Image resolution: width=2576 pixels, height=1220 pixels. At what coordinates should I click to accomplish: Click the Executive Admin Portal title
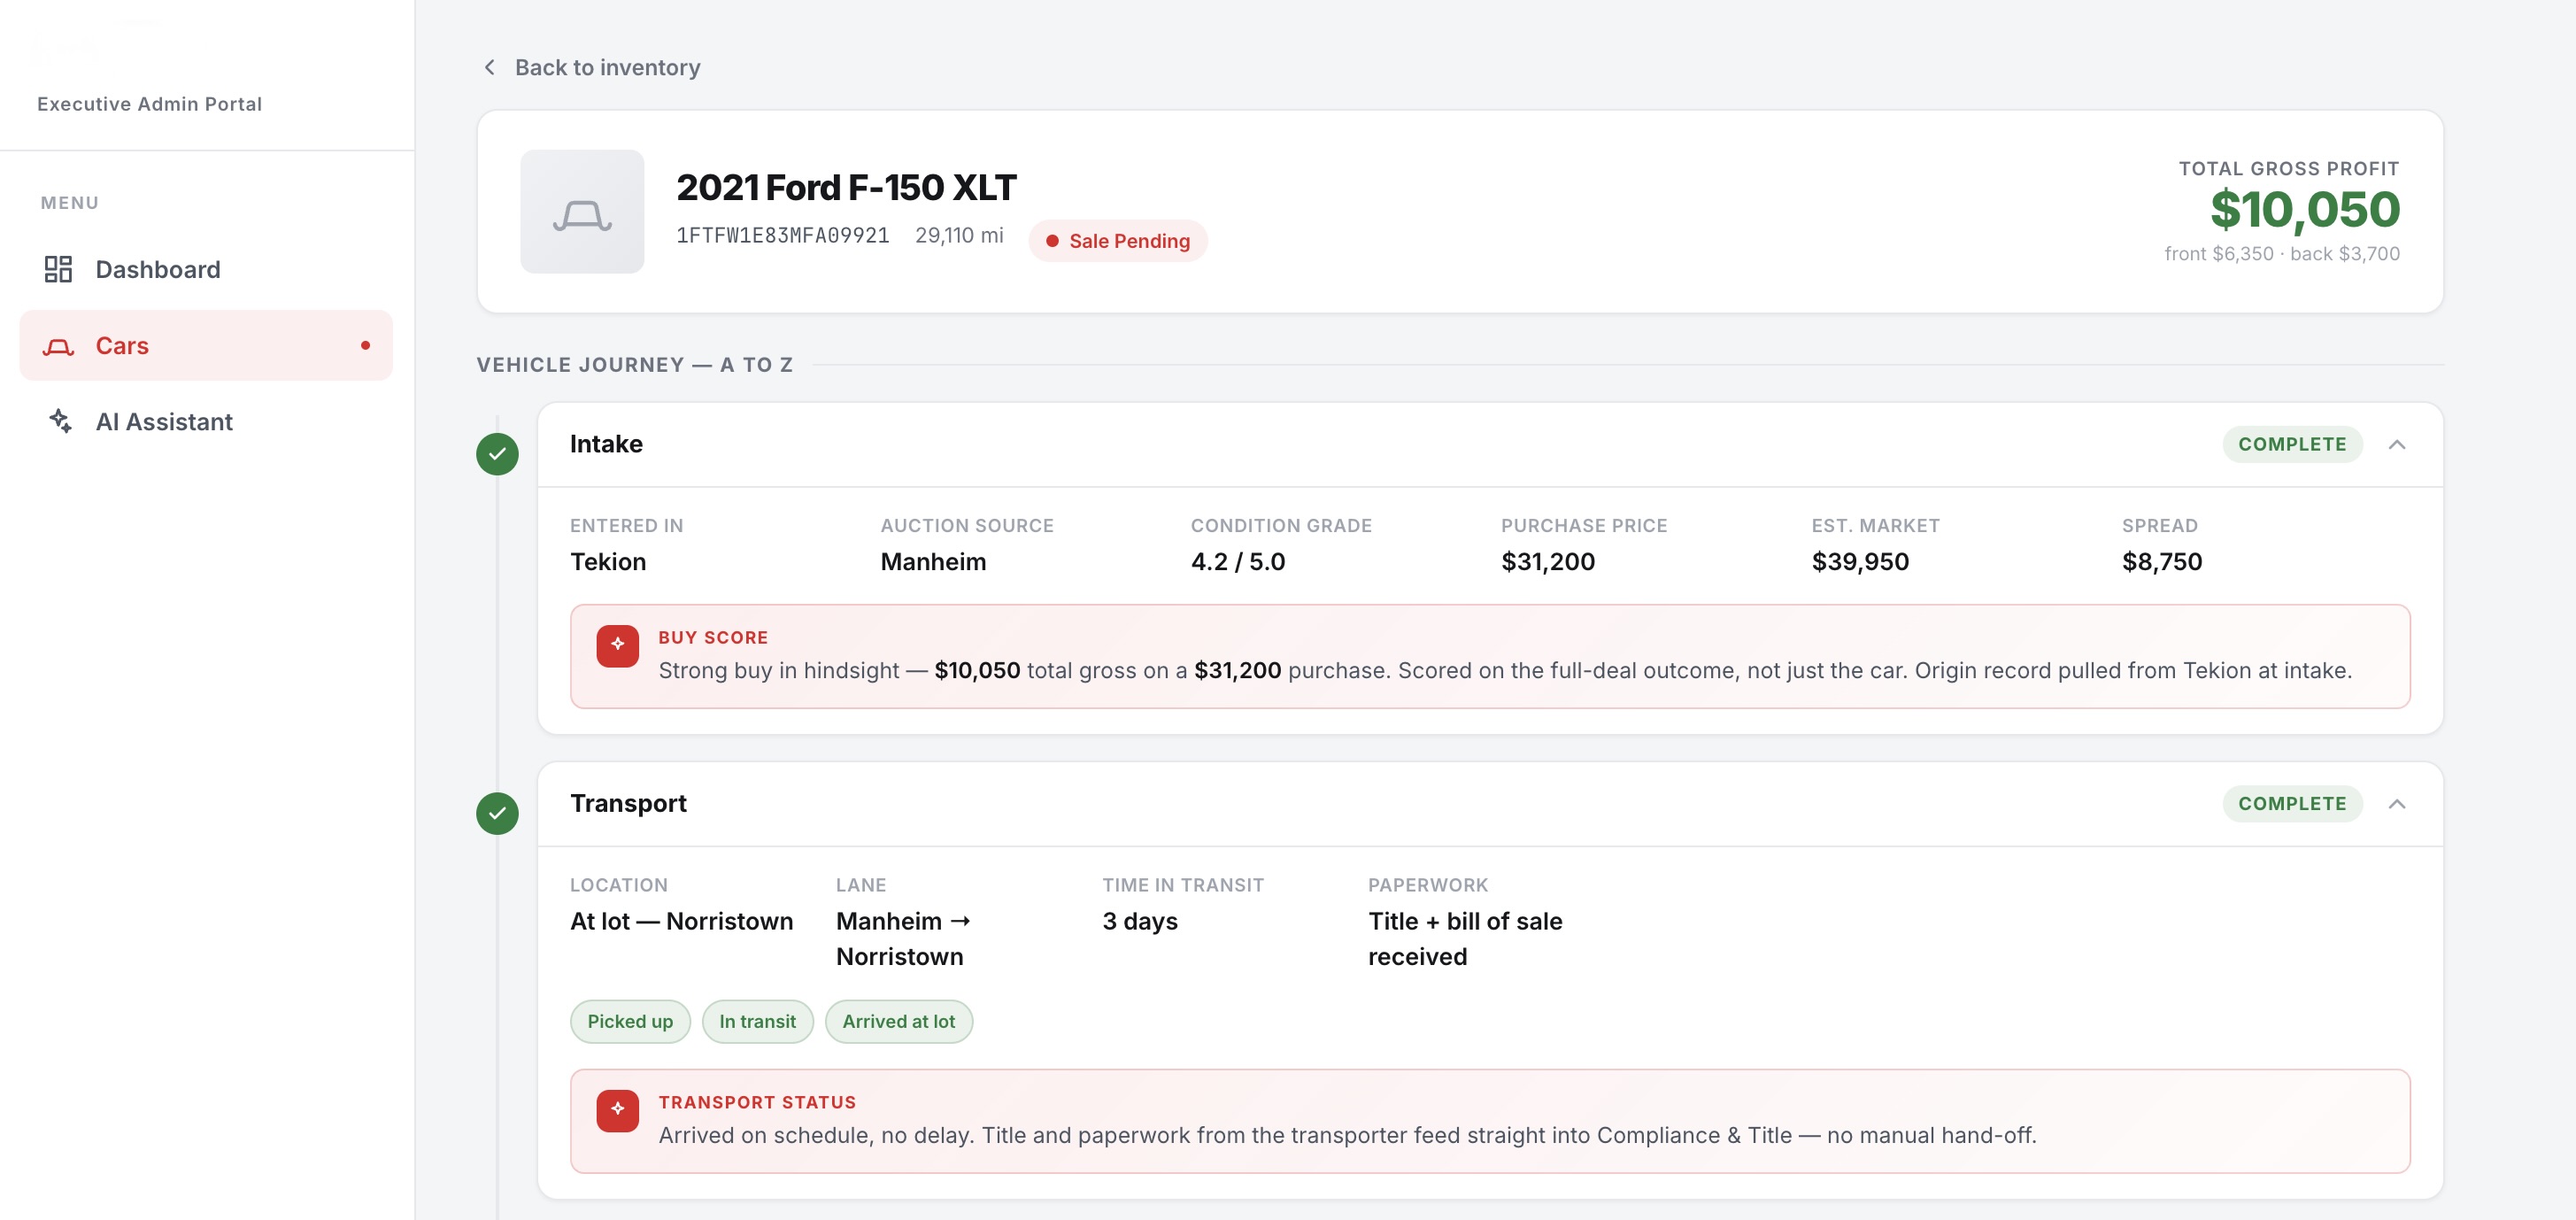click(149, 104)
